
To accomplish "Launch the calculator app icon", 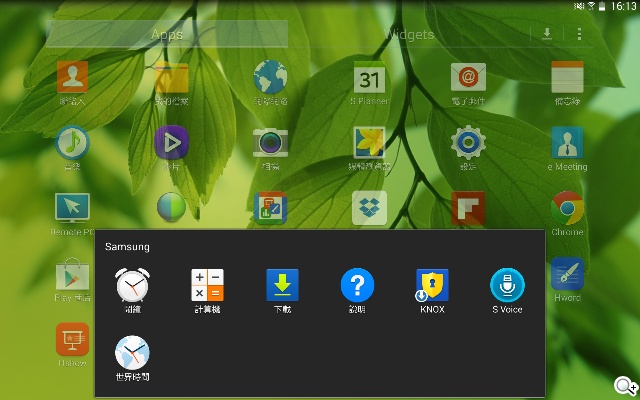I will (x=207, y=285).
